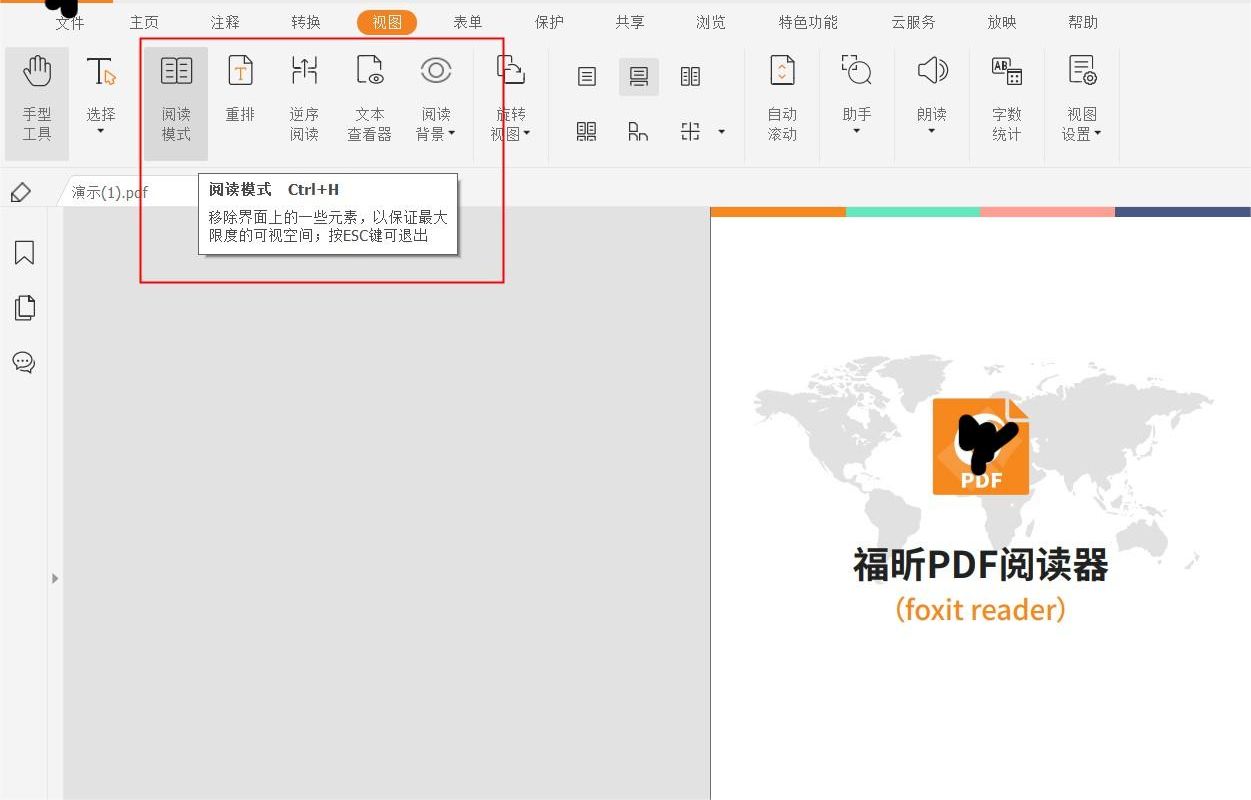The height and width of the screenshot is (800, 1251).
Task: Click the sidebar collapse arrow on the left edge
Action: click(x=55, y=578)
